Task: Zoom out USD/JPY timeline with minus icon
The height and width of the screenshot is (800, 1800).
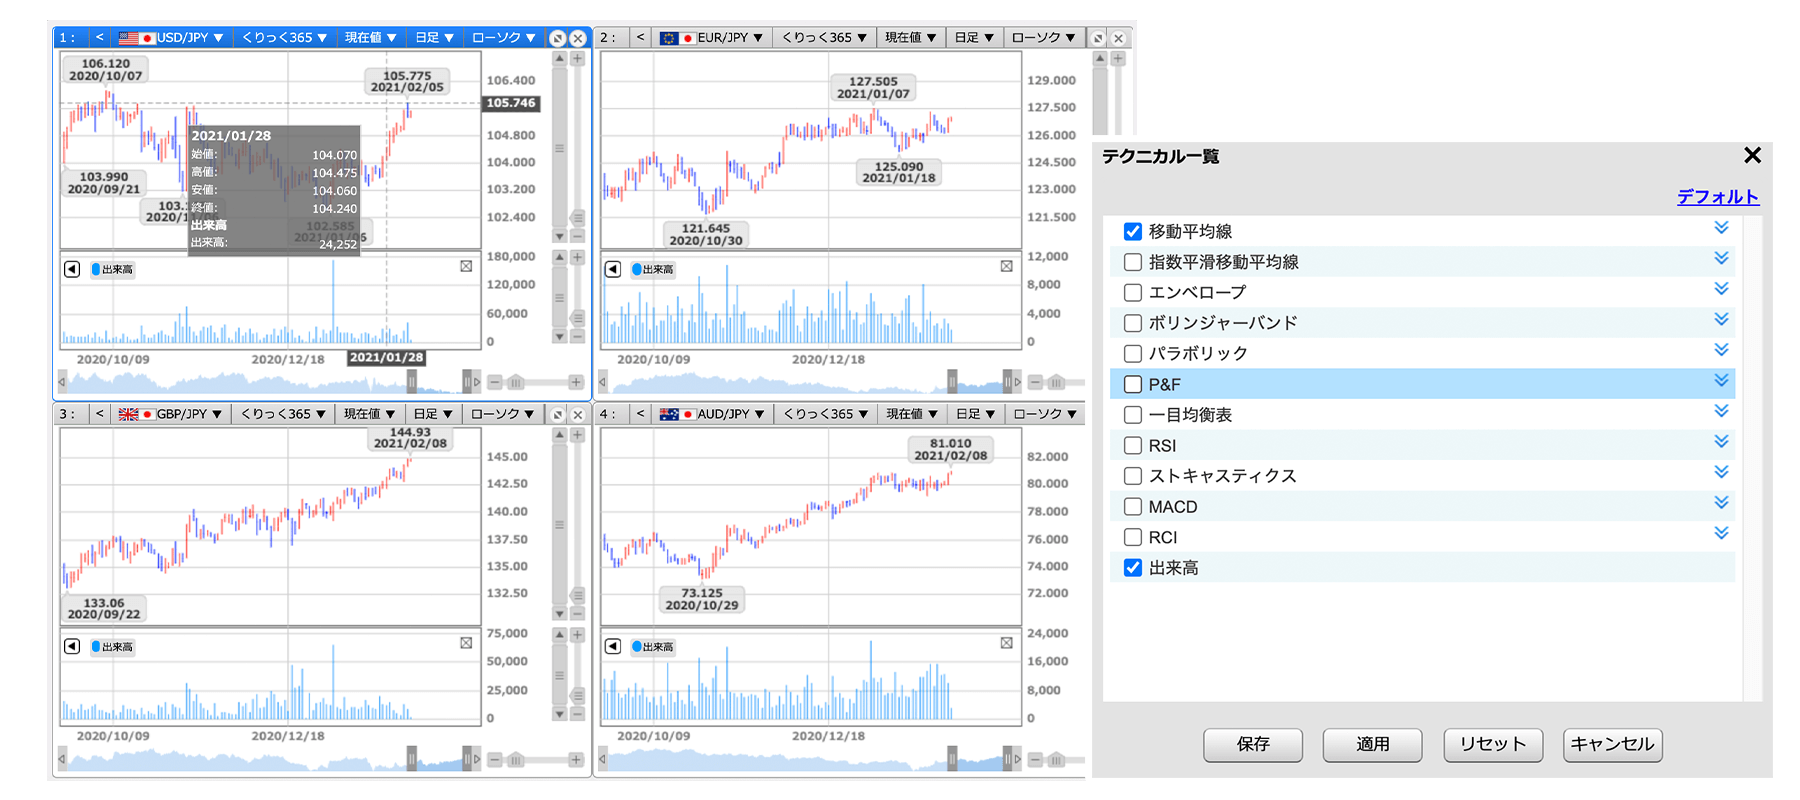Action: point(495,382)
